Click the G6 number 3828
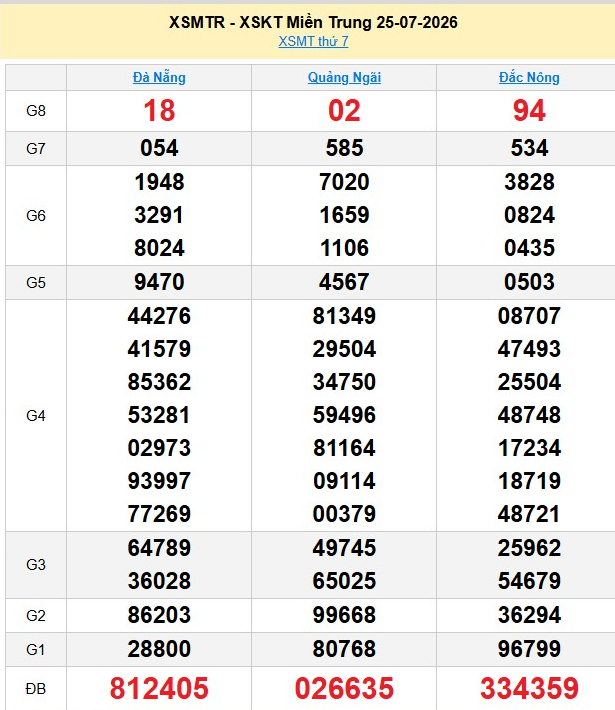This screenshot has height=710, width=615. [x=529, y=182]
